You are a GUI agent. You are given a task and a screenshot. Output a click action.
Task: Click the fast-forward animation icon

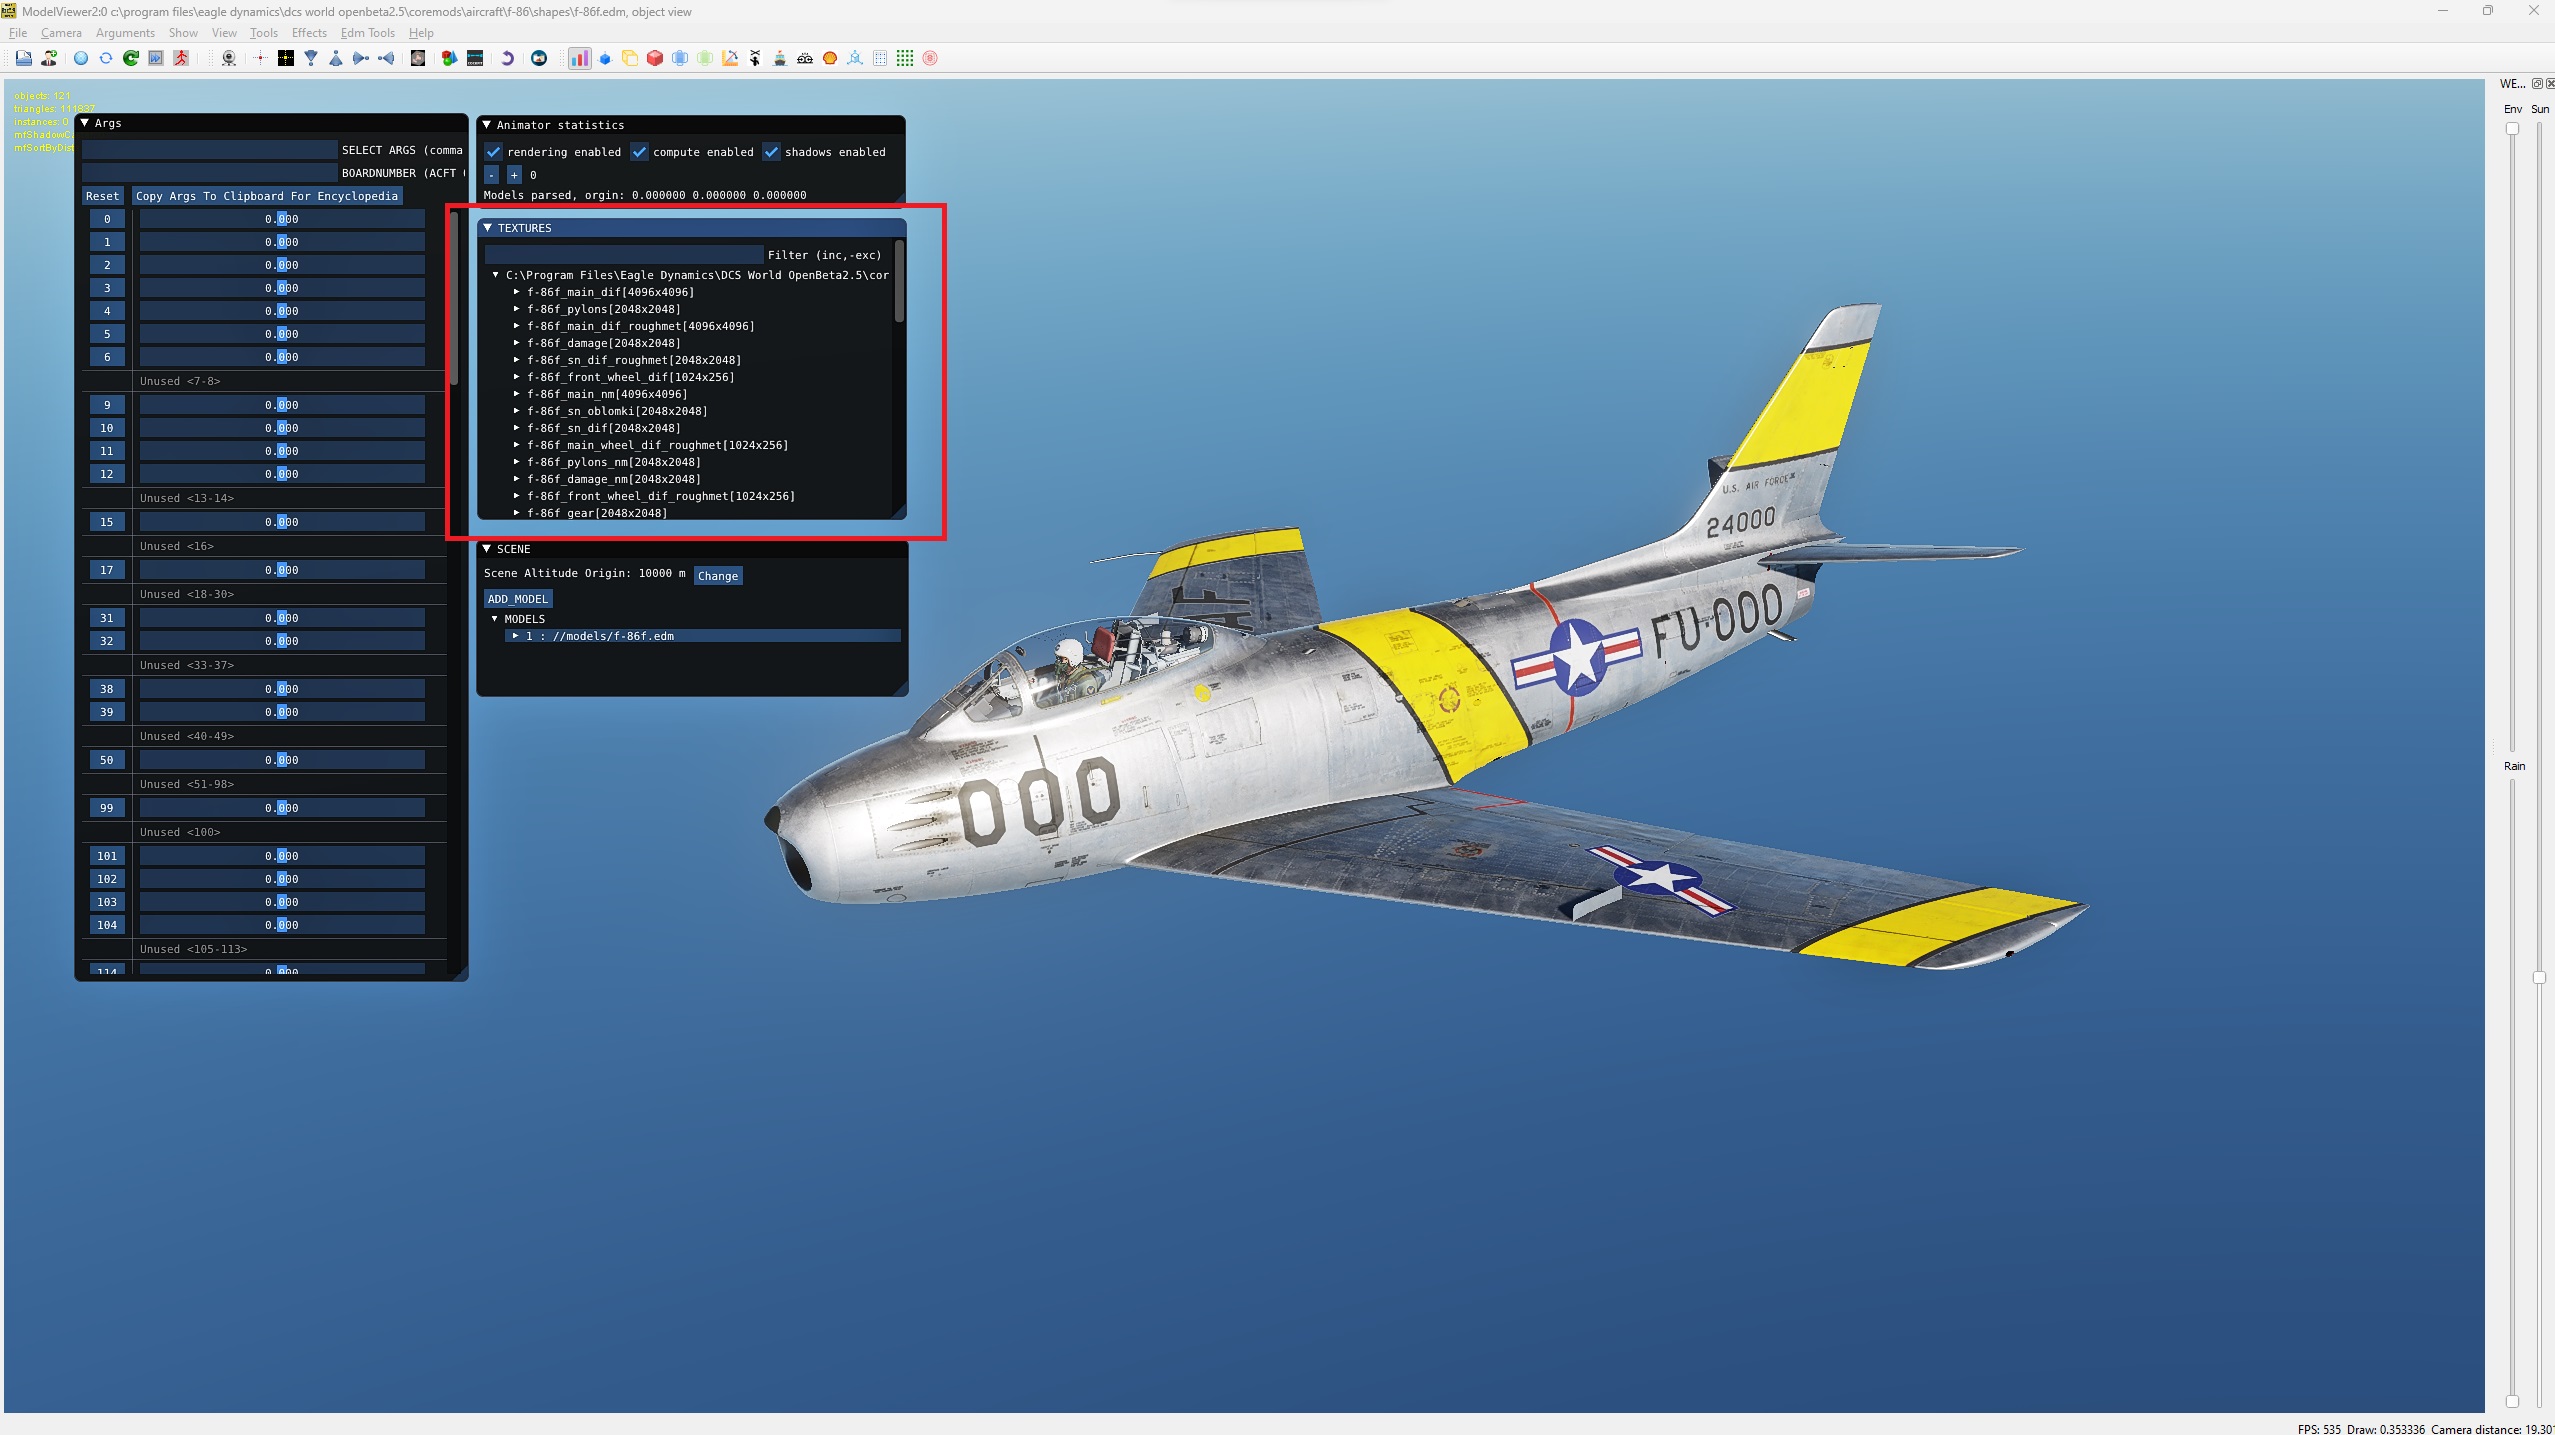(156, 58)
